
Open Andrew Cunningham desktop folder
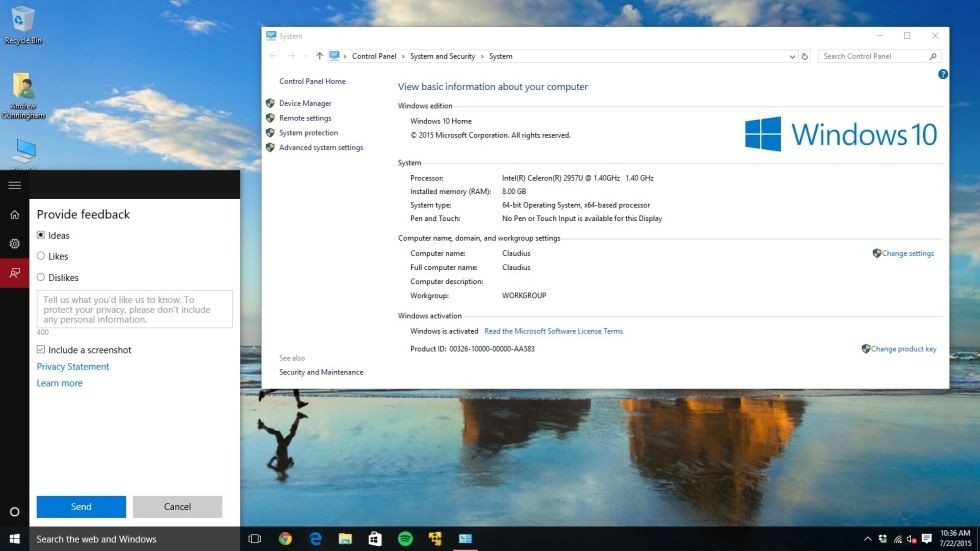point(23,96)
